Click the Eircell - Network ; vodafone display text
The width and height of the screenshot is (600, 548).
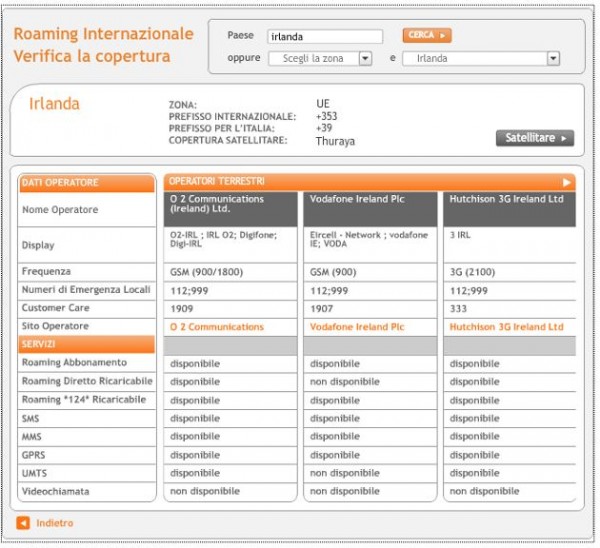point(369,239)
